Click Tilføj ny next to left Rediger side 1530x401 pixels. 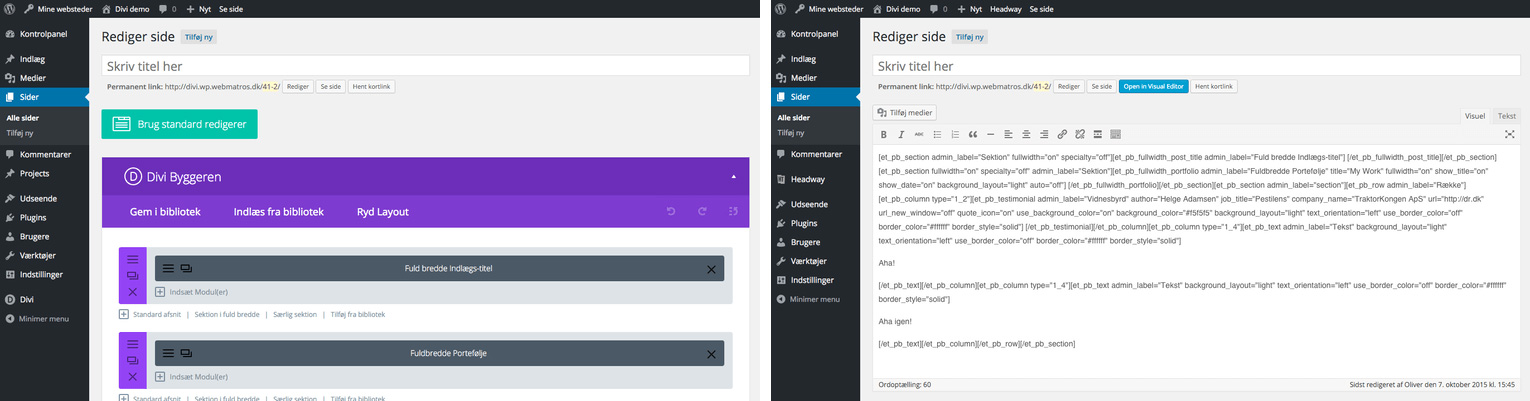click(198, 37)
